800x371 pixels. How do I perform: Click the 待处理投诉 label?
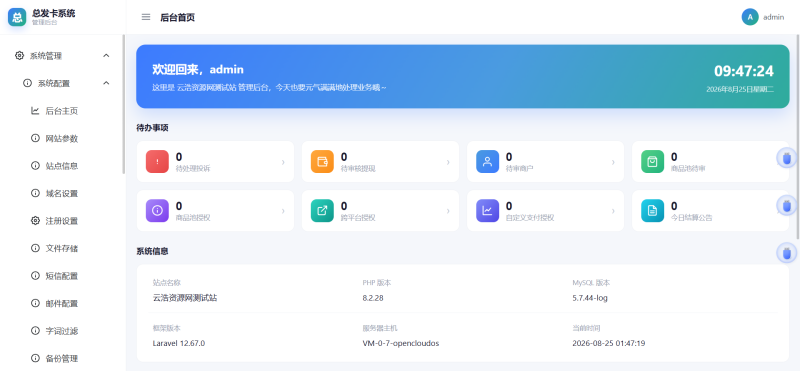pos(193,168)
